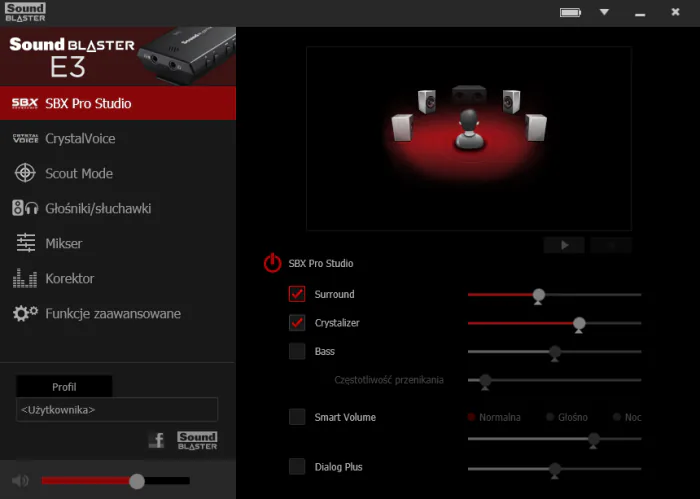Image resolution: width=700 pixels, height=499 pixels.
Task: Open the Korektor equalizer page
Action: [x=118, y=278]
